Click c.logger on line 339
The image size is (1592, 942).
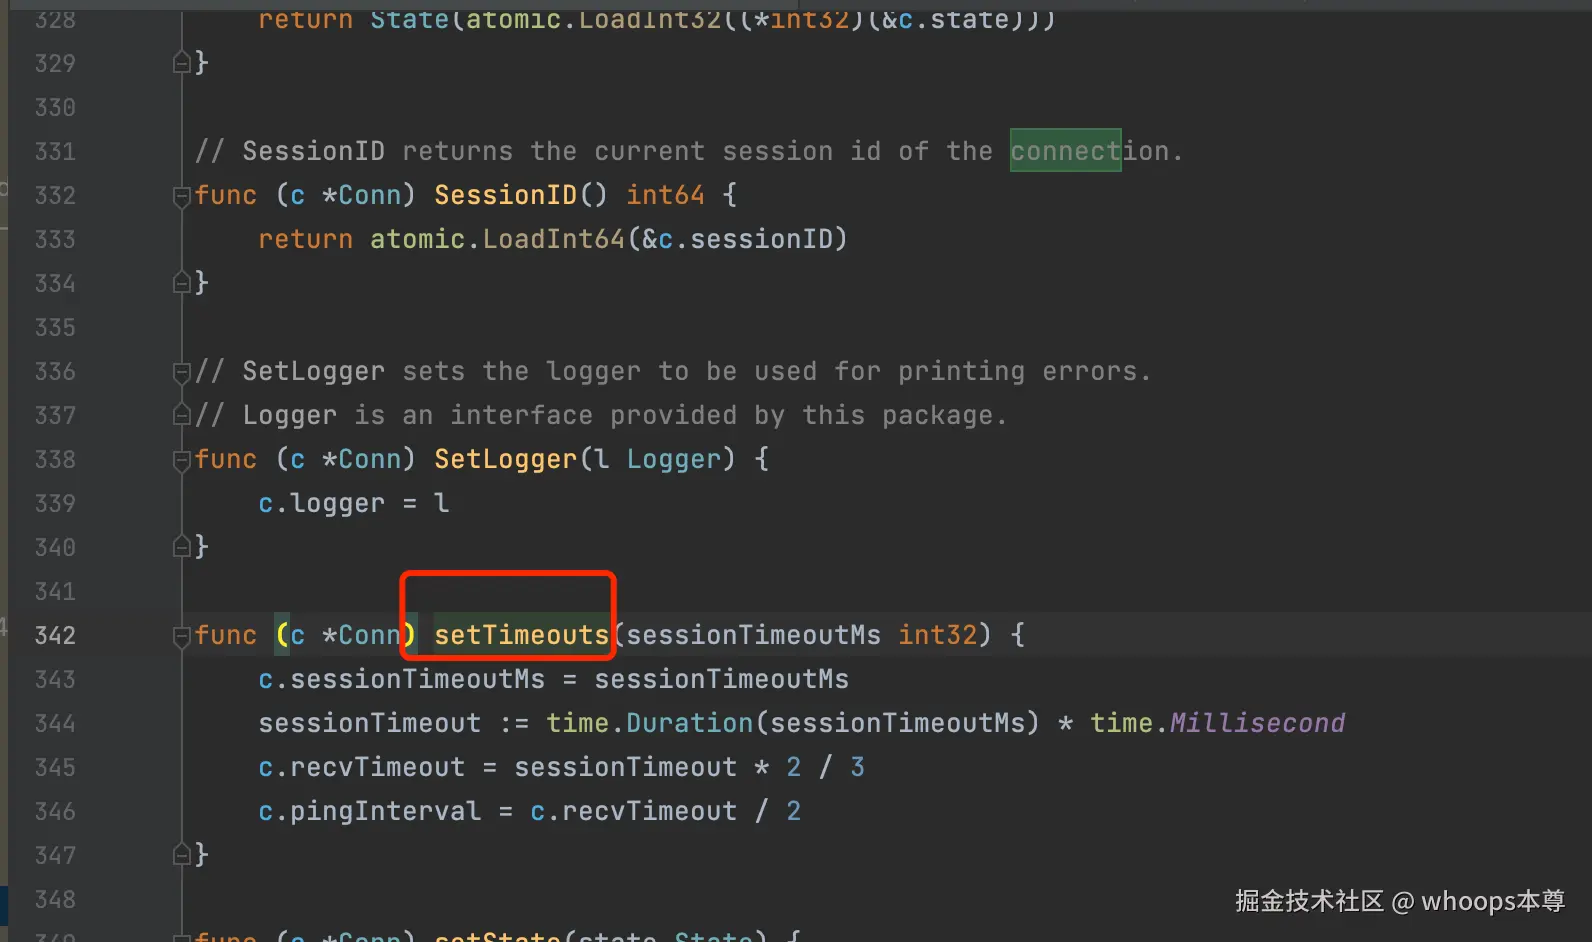(321, 503)
